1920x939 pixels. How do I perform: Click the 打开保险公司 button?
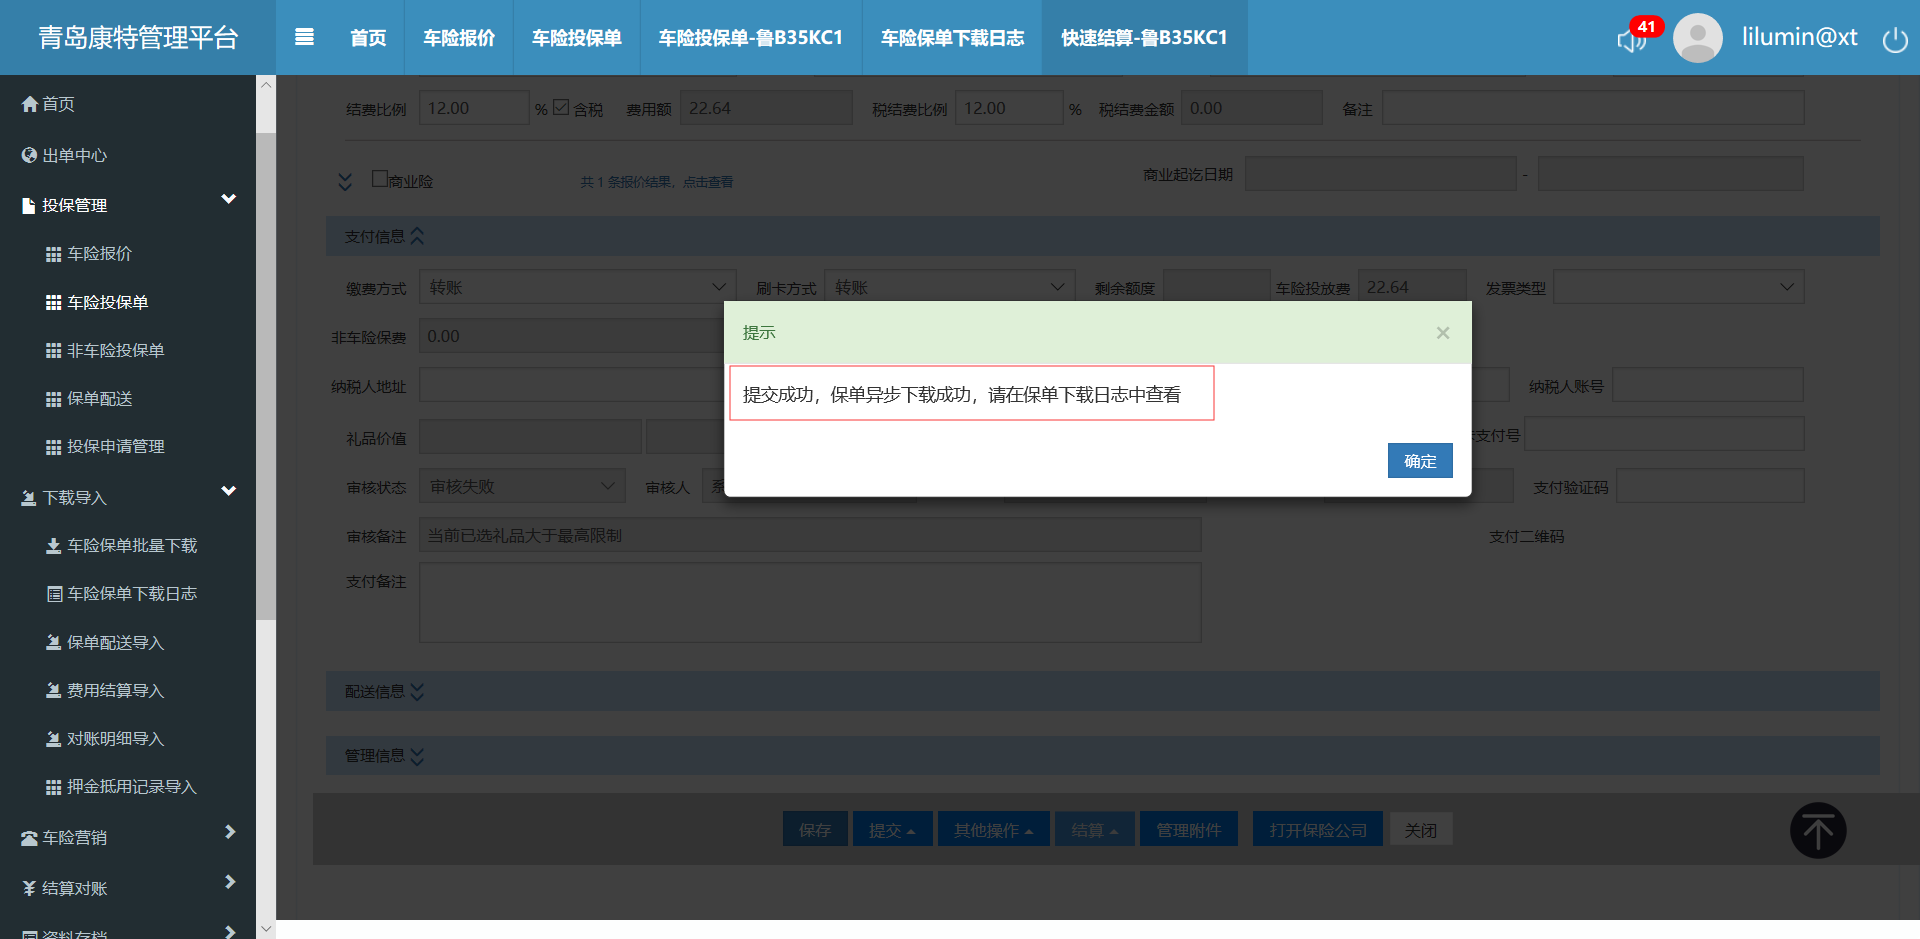(1318, 830)
